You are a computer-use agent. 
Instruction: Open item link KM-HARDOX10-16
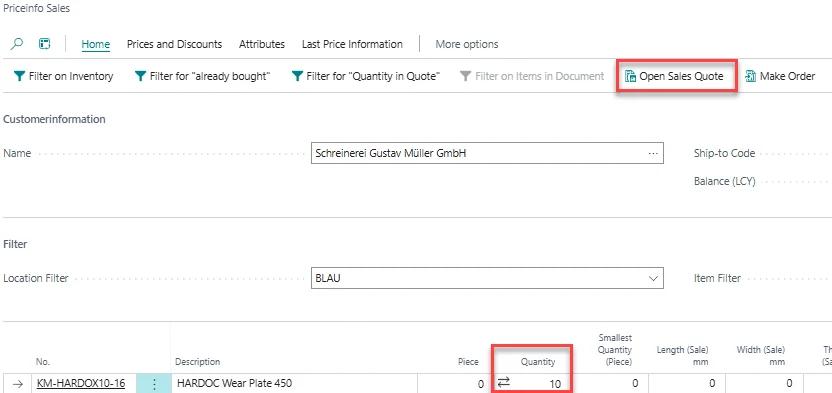81,383
